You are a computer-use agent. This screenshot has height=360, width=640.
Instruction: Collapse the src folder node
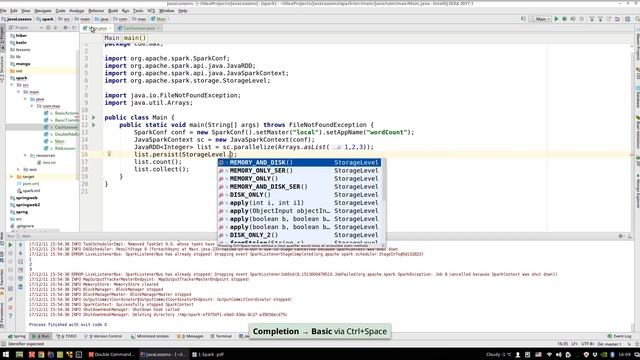tap(12, 85)
